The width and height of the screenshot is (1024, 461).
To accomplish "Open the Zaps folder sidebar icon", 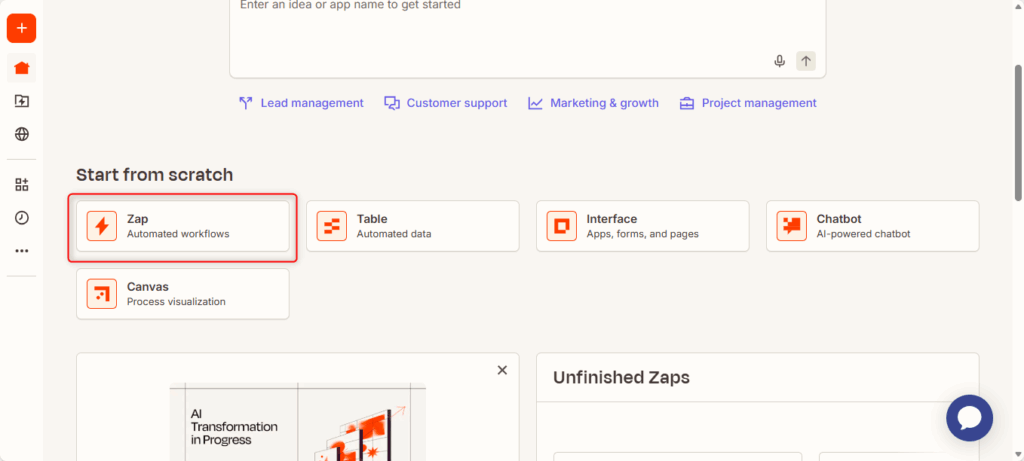I will coord(21,101).
